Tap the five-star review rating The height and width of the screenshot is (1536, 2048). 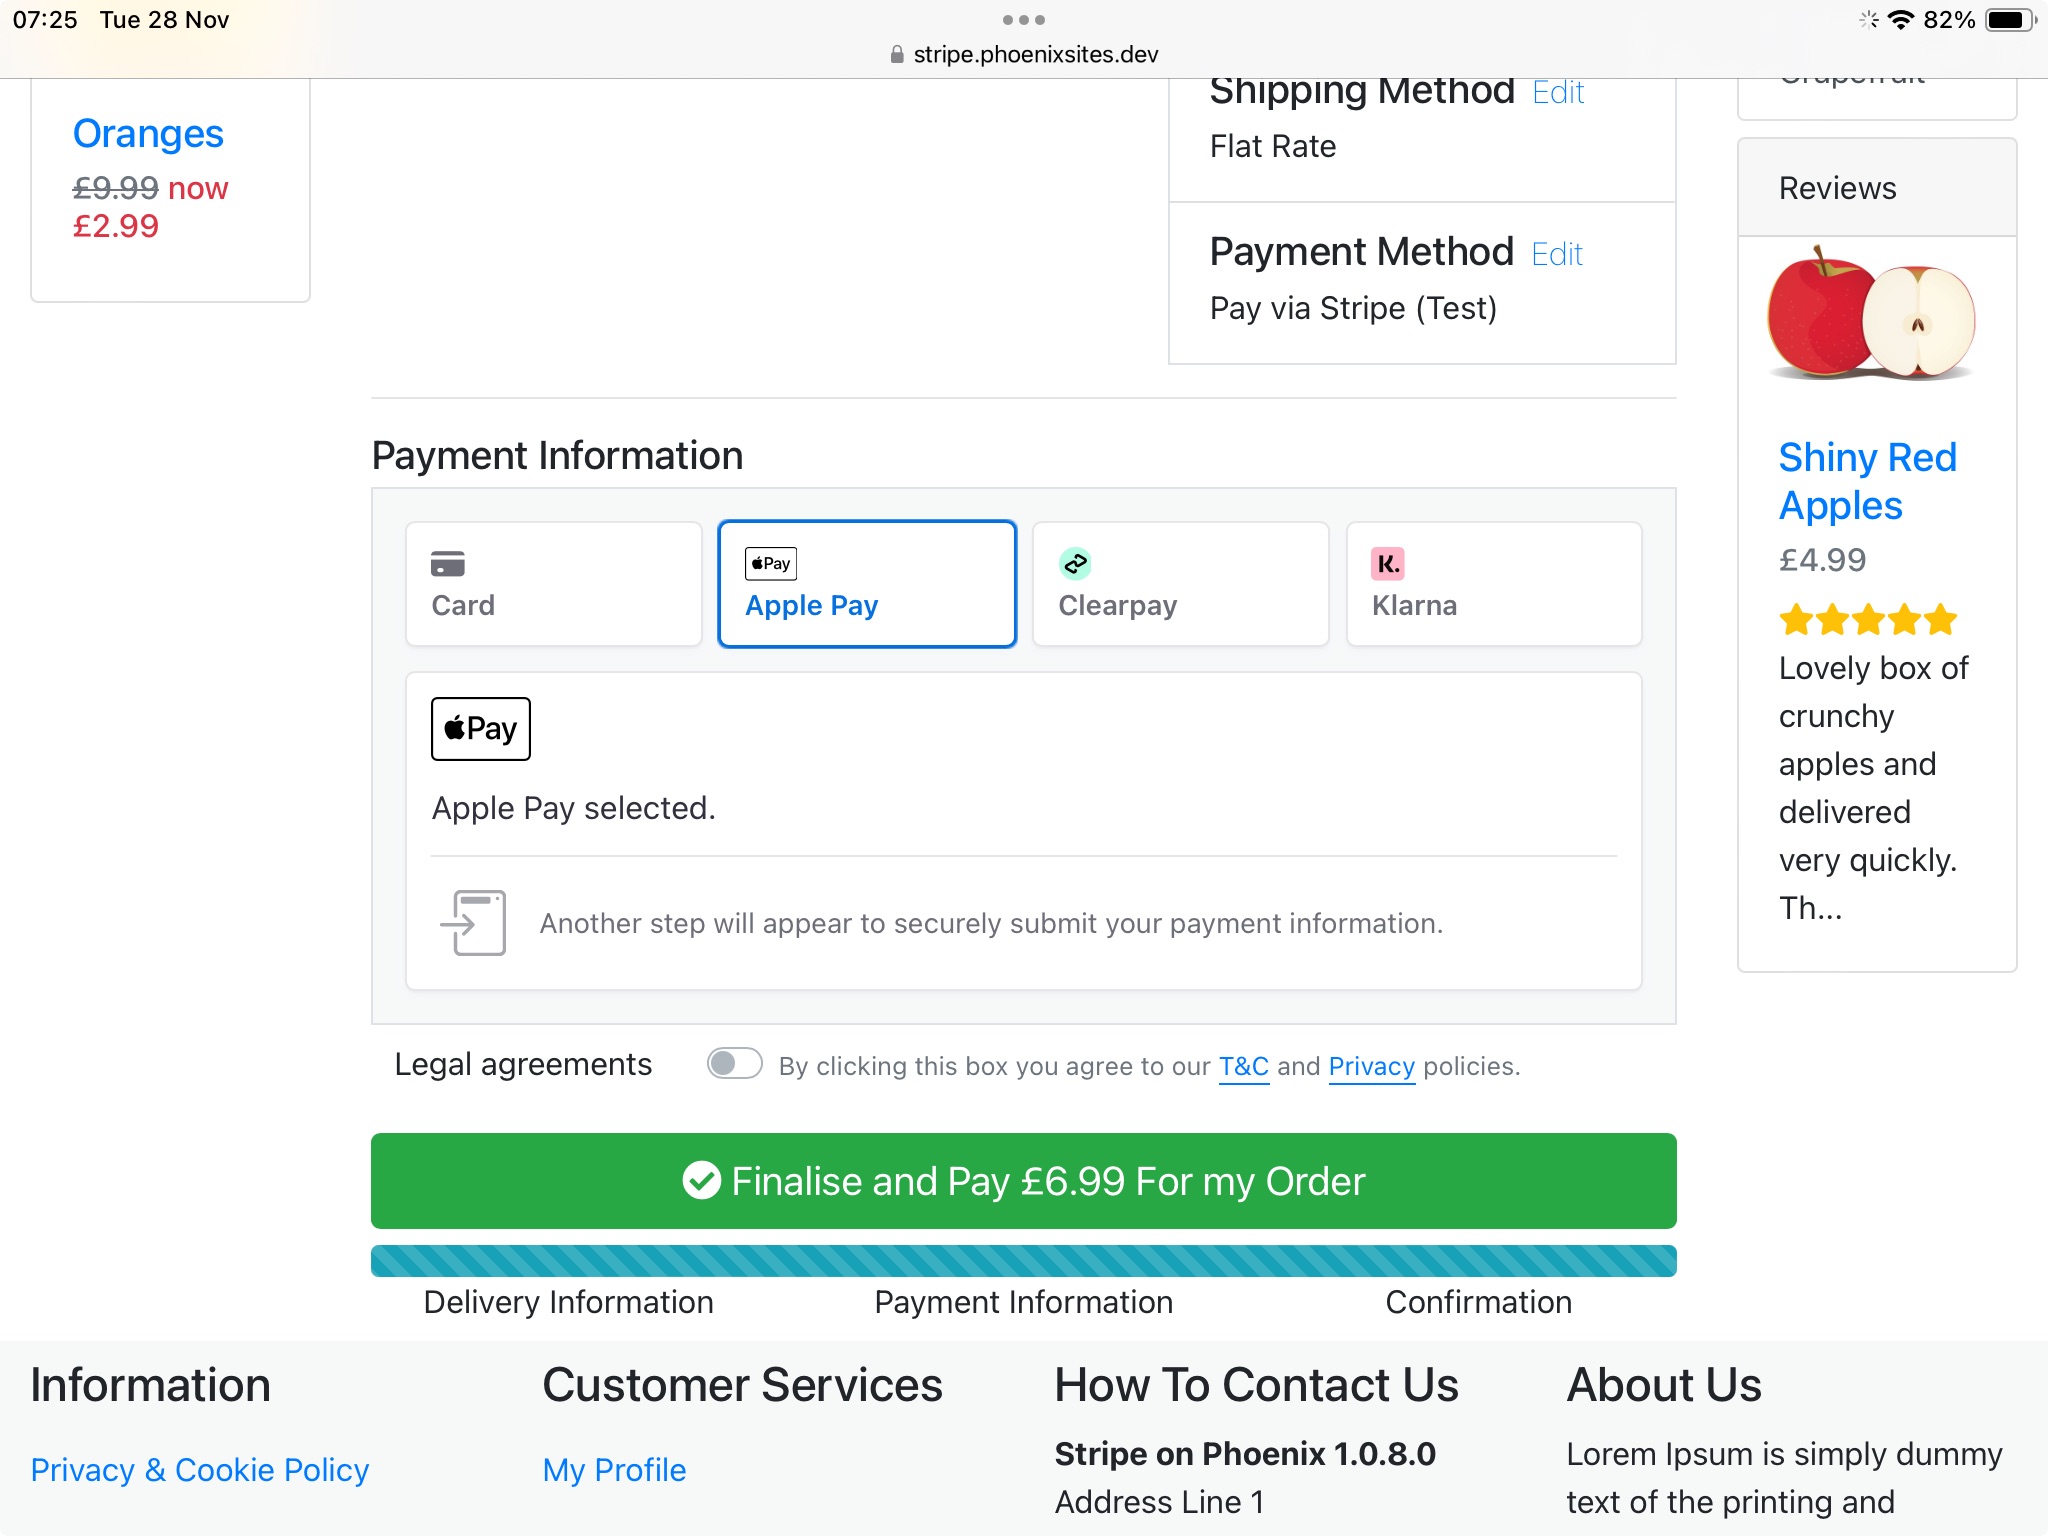pos(1868,620)
